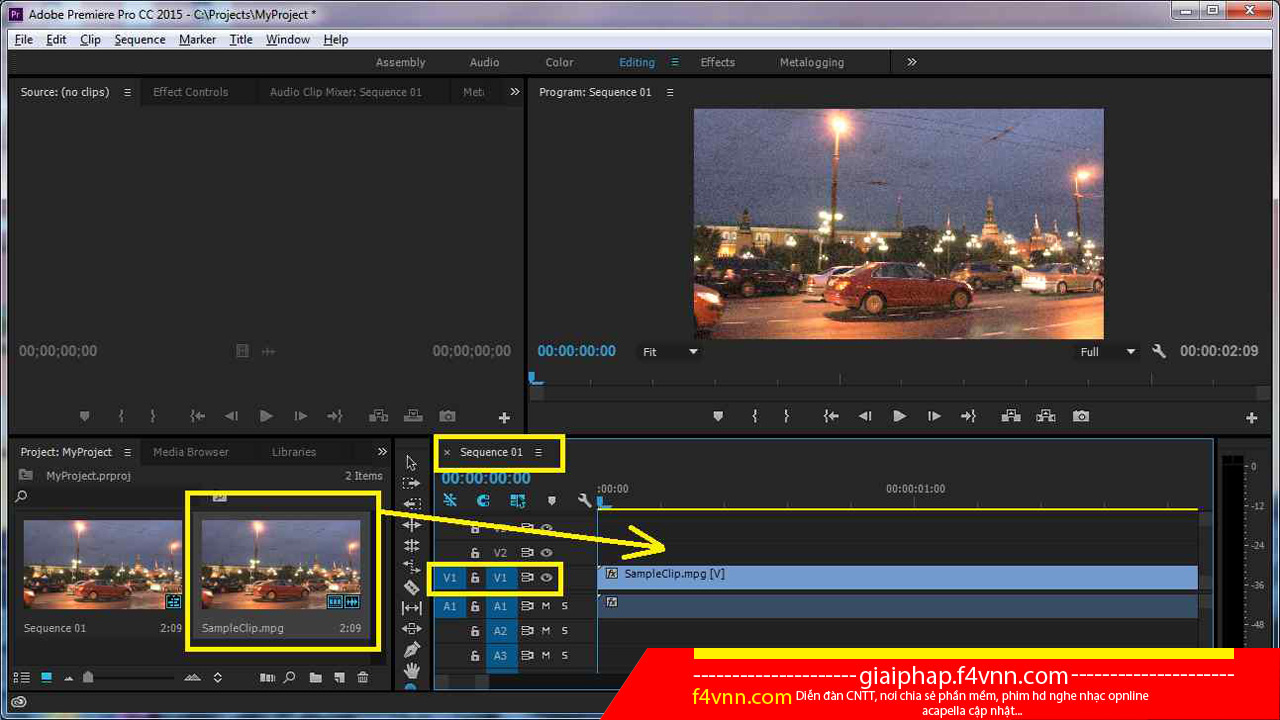This screenshot has width=1280, height=720.
Task: Click Extract button in Program monitor
Action: (x=1046, y=416)
